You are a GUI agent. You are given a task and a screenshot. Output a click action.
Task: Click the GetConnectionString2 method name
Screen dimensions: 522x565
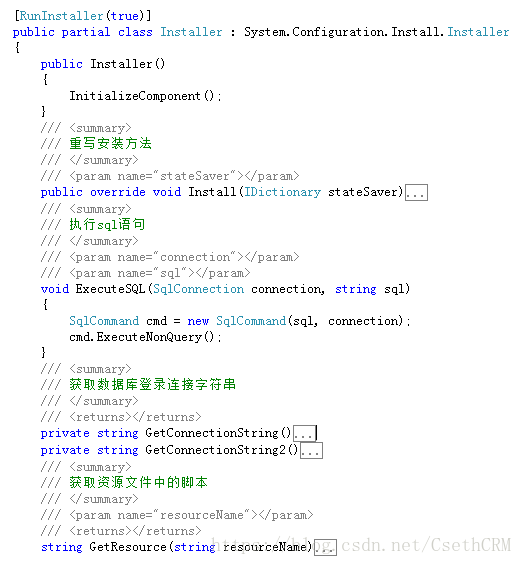pyautogui.click(x=215, y=450)
